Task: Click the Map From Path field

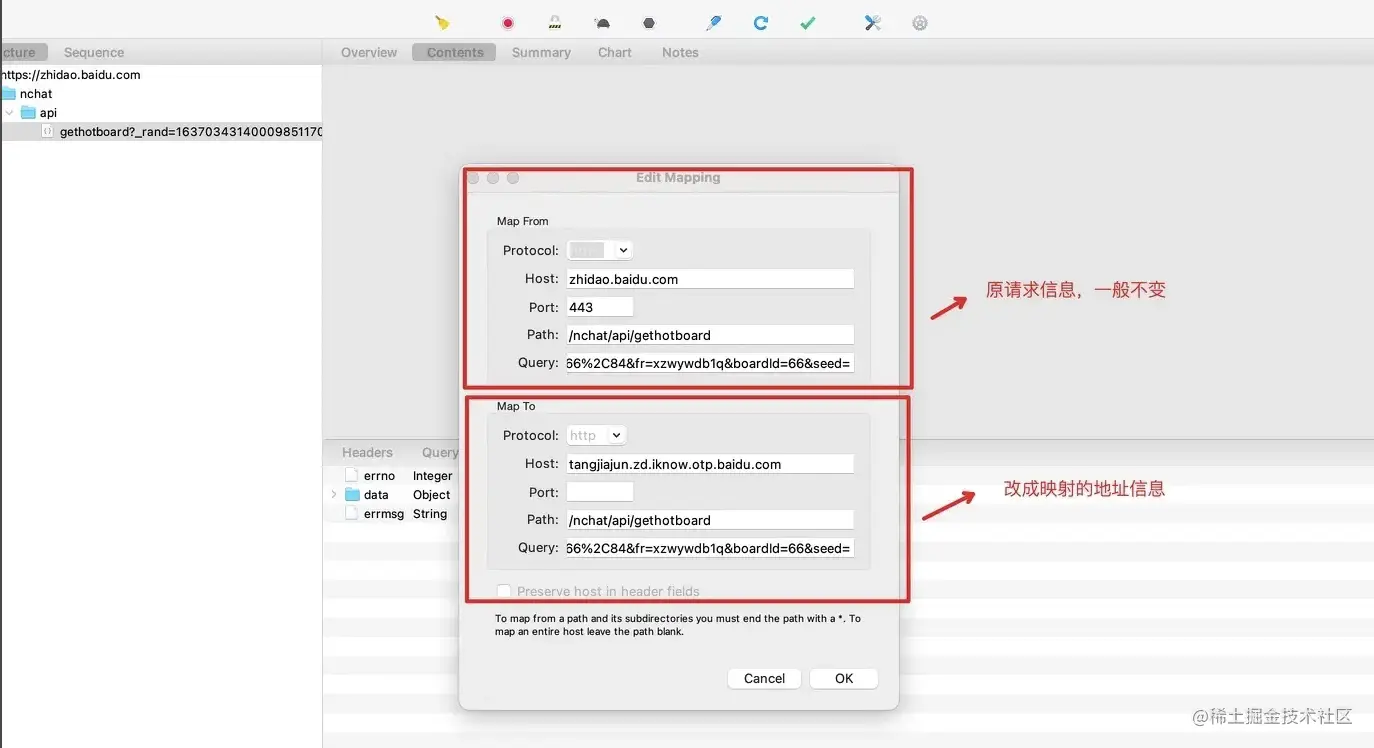Action: click(710, 335)
